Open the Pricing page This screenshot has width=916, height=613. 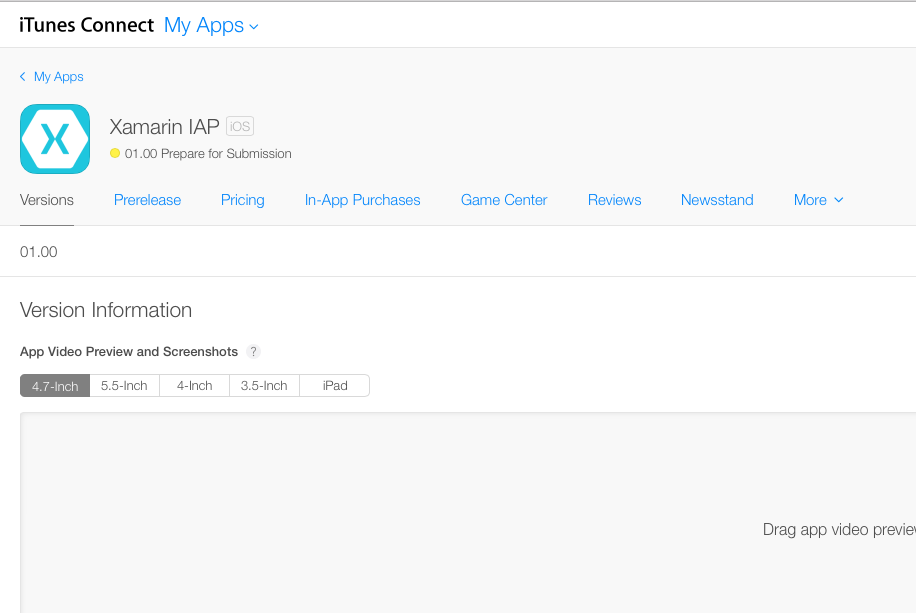[x=242, y=200]
